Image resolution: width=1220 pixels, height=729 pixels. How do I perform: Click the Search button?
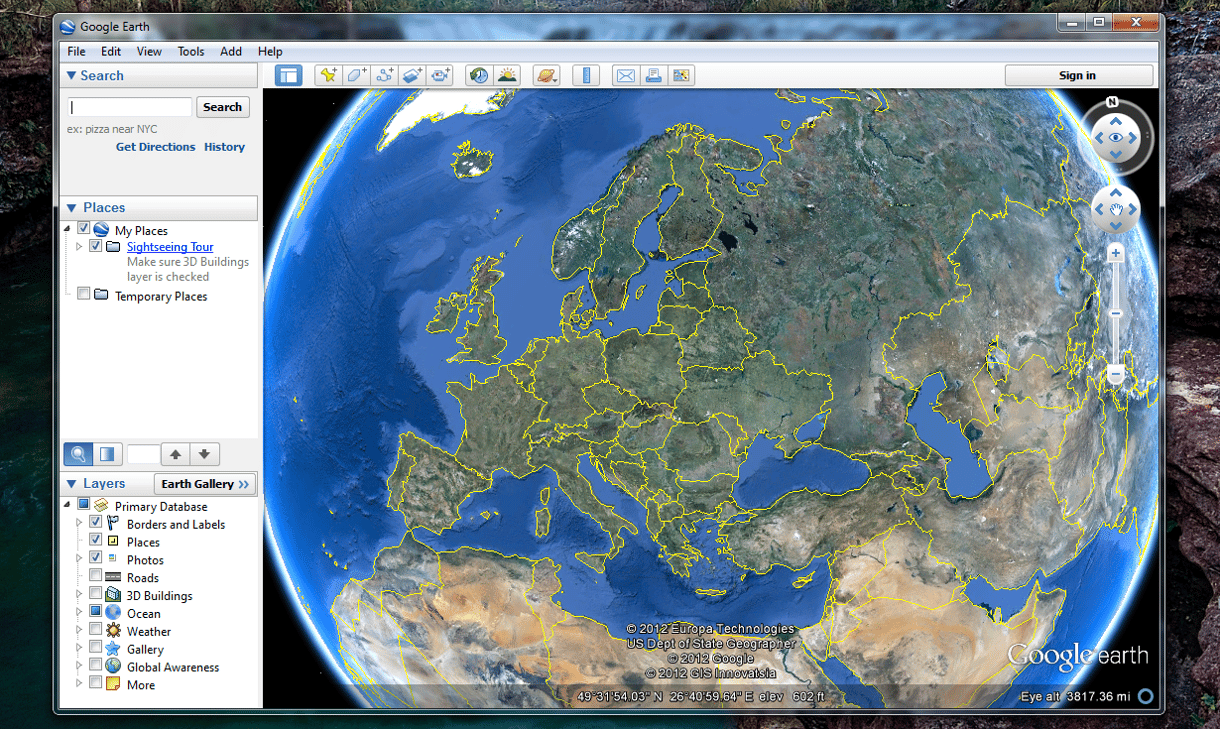pos(222,107)
